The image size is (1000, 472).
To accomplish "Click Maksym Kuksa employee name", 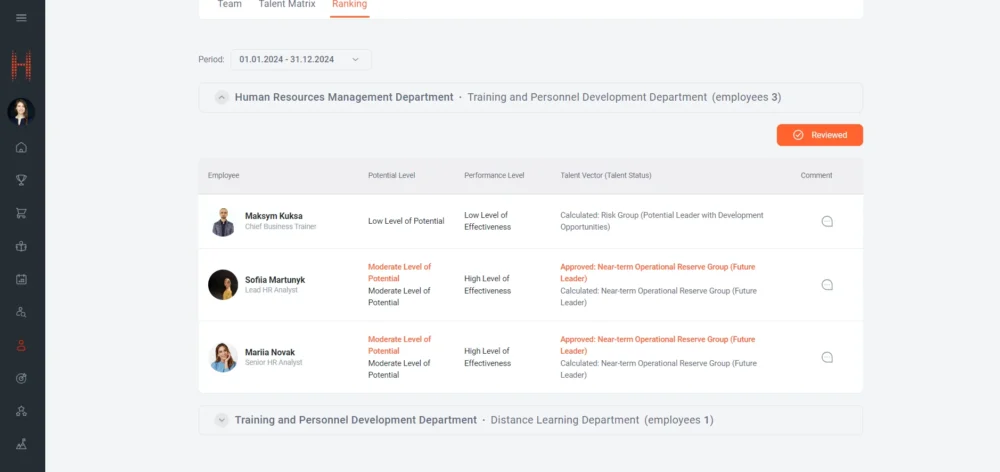I will coord(273,216).
